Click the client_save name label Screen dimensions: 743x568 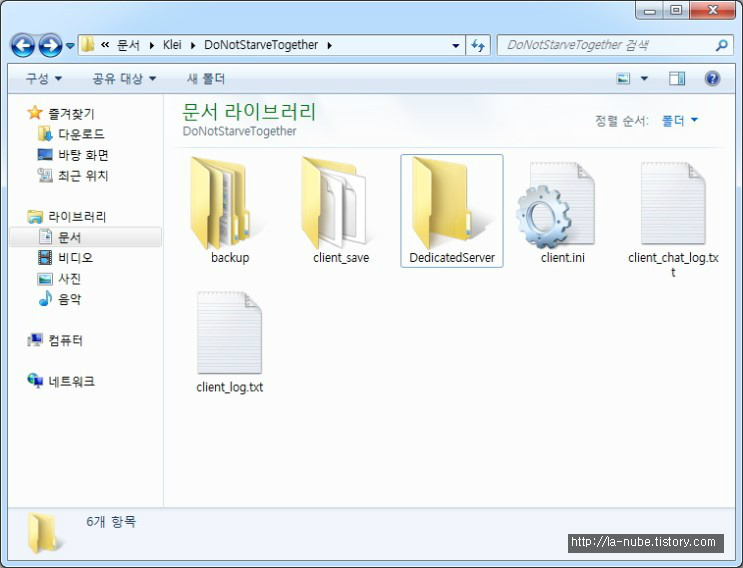(341, 258)
